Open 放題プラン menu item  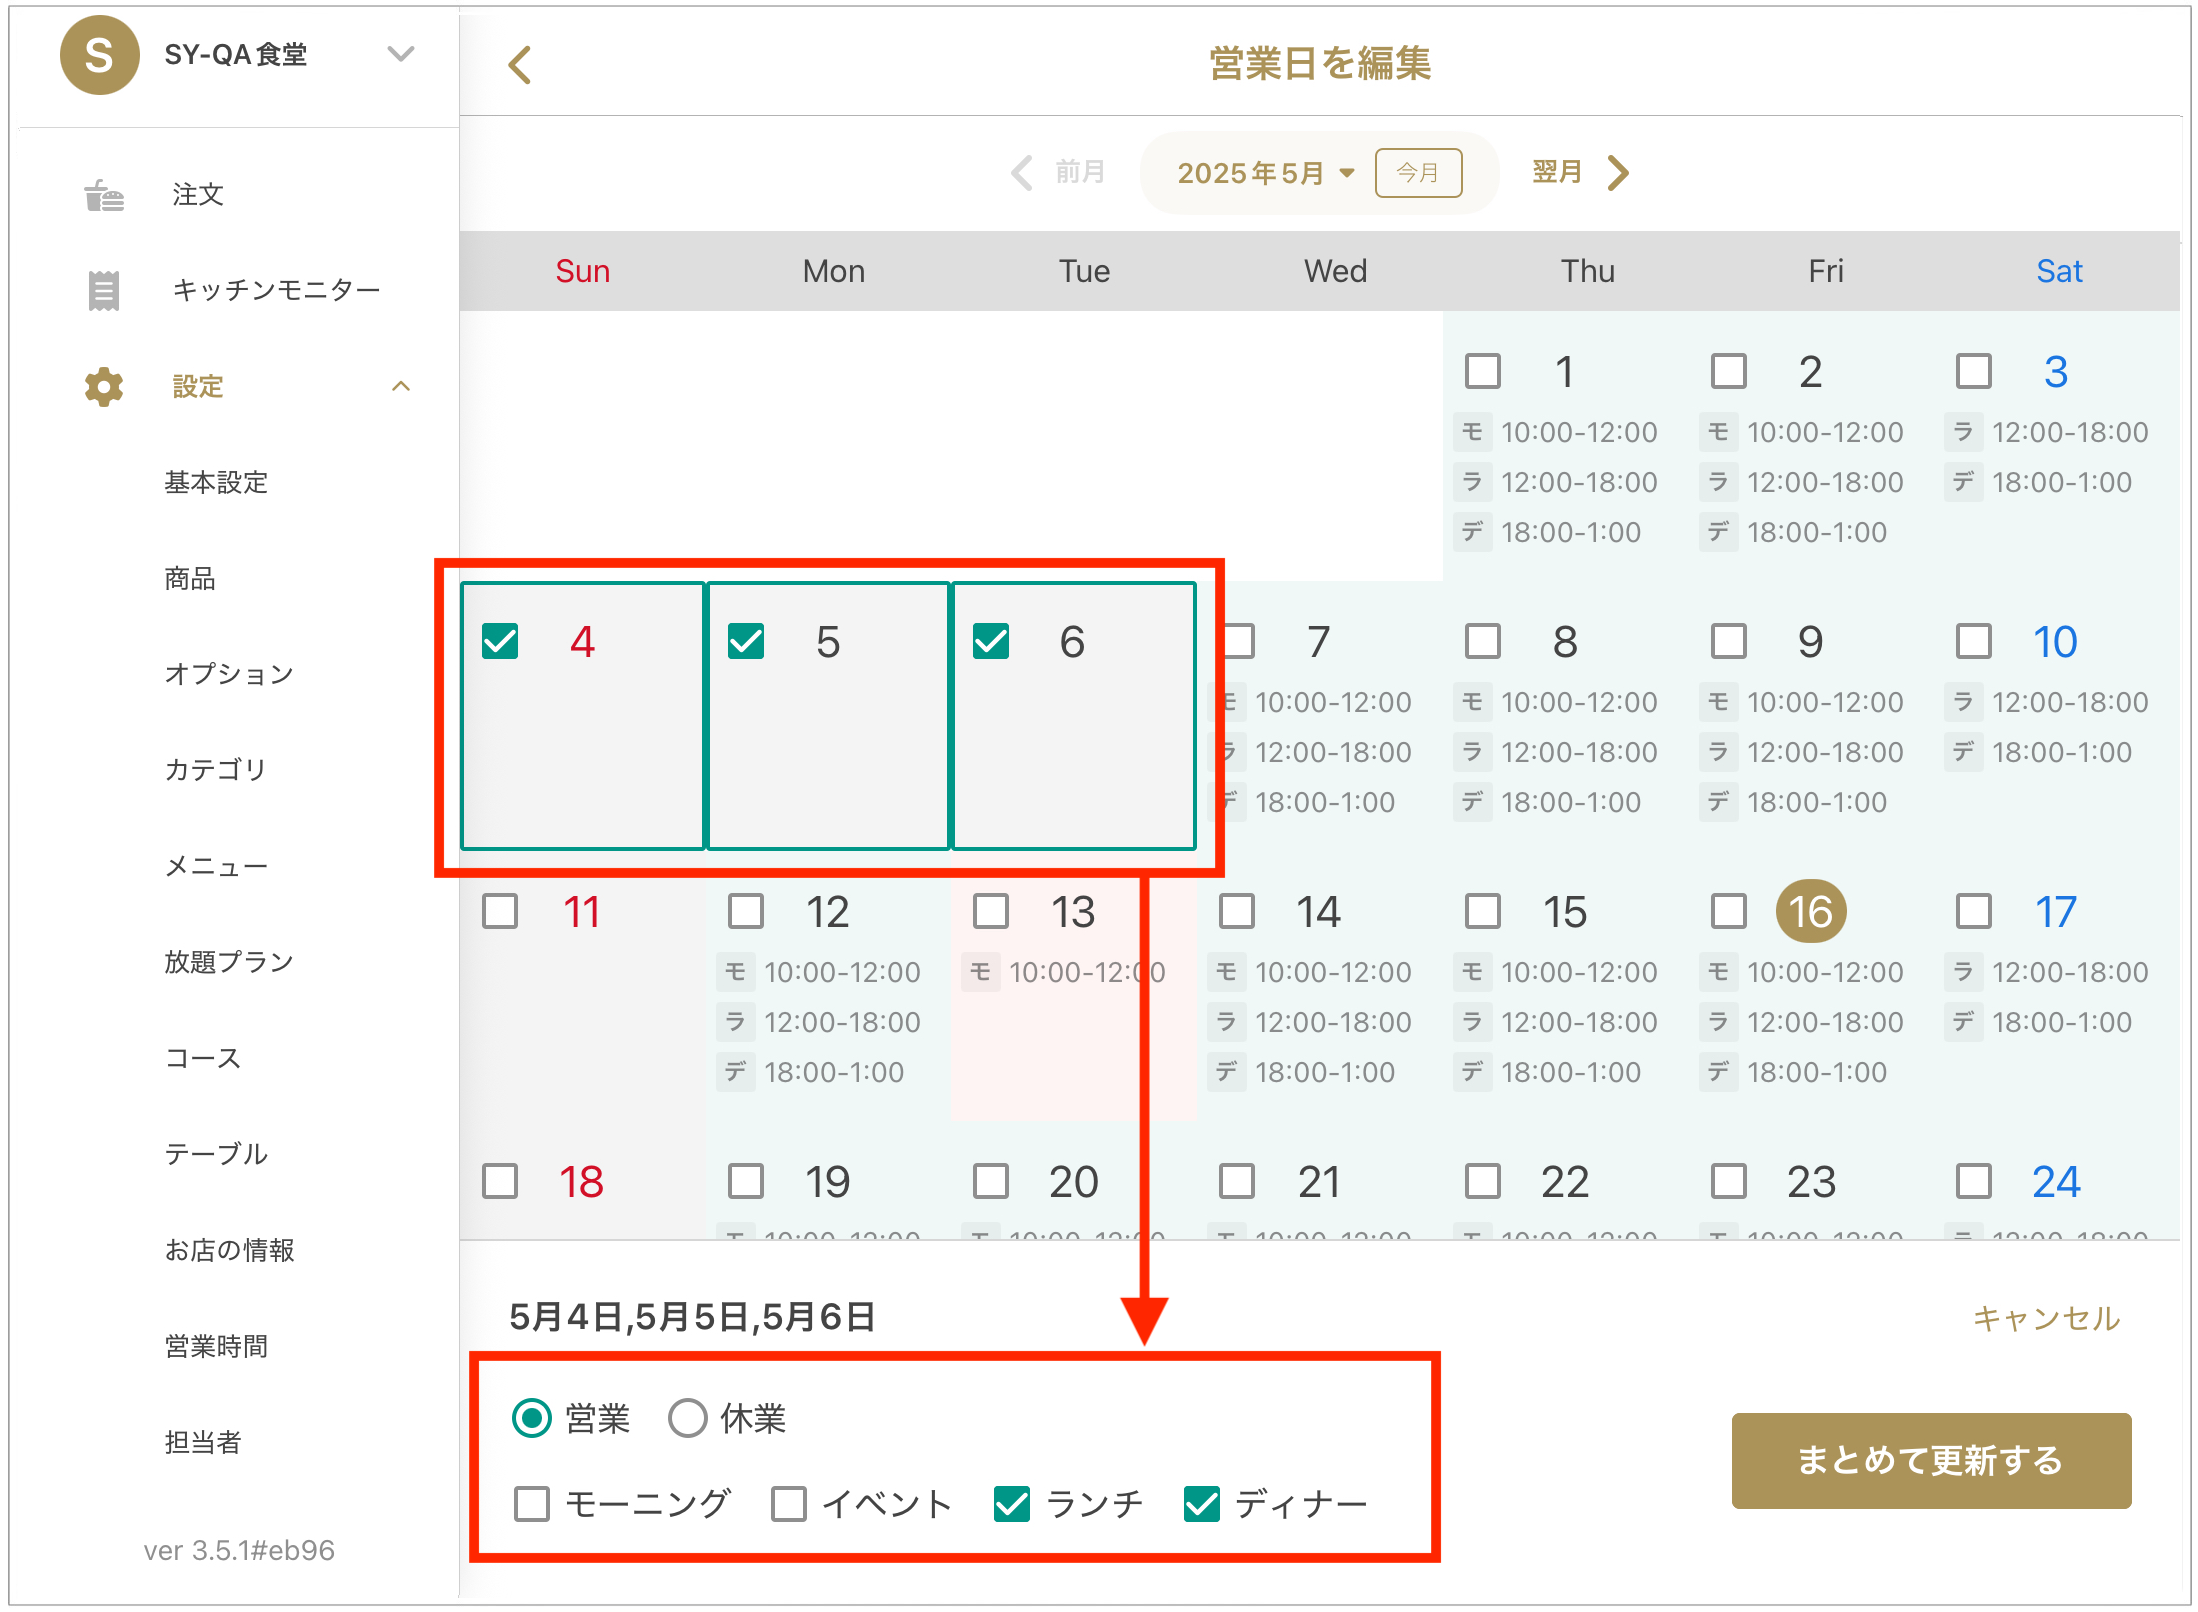228,962
